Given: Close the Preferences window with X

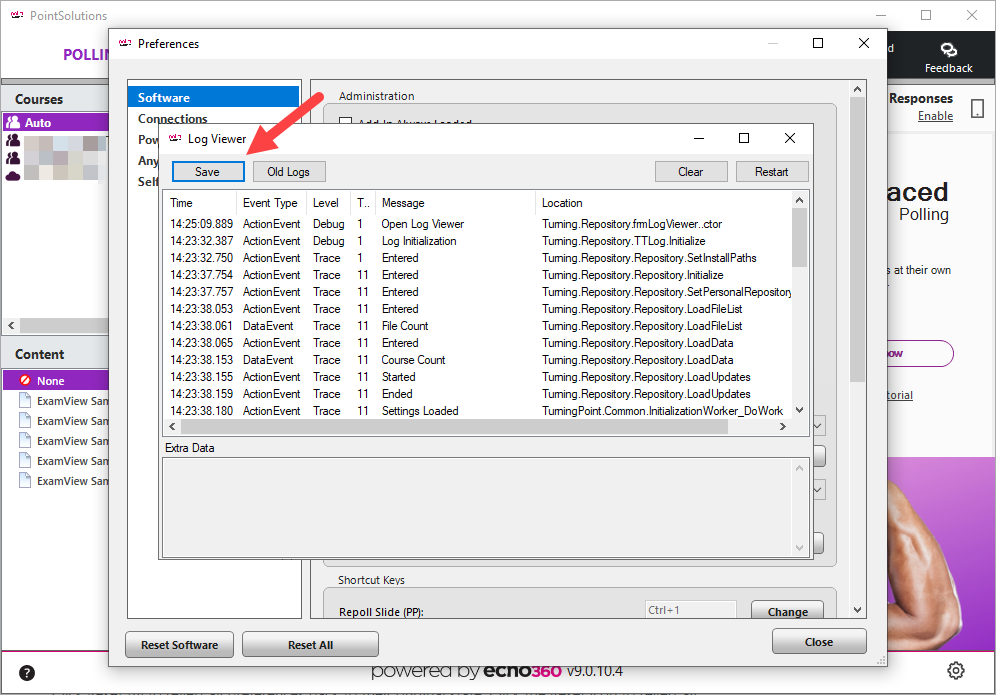Looking at the screenshot, I should [x=864, y=43].
